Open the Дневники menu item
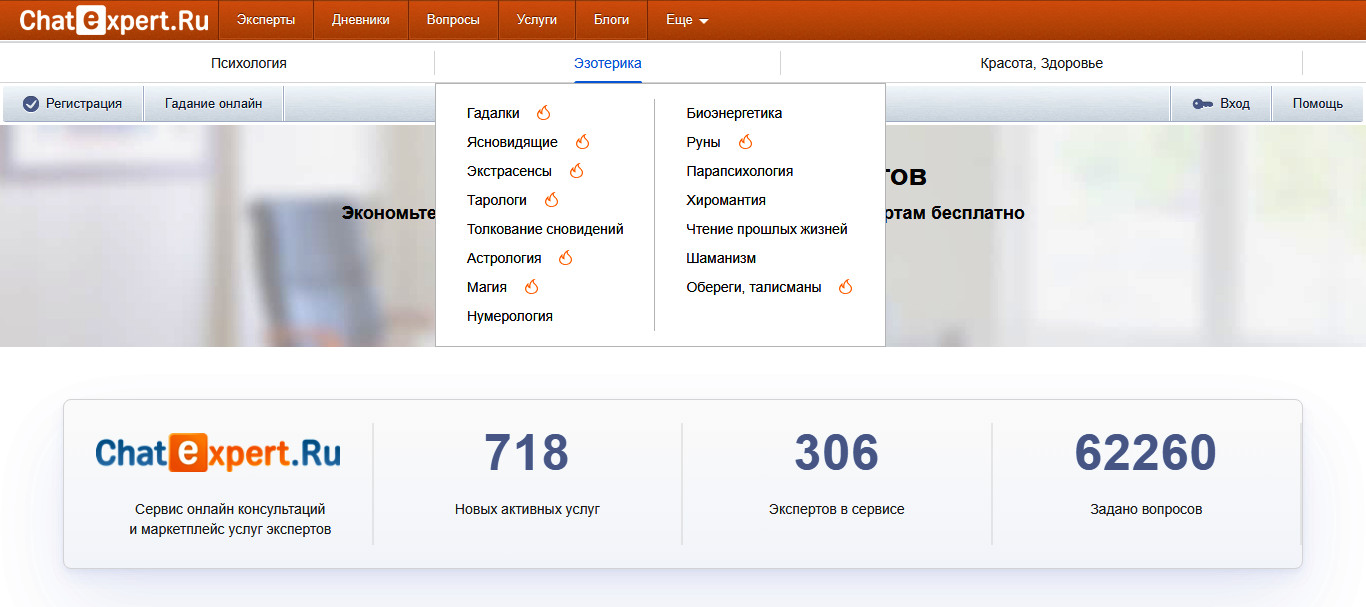 361,20
